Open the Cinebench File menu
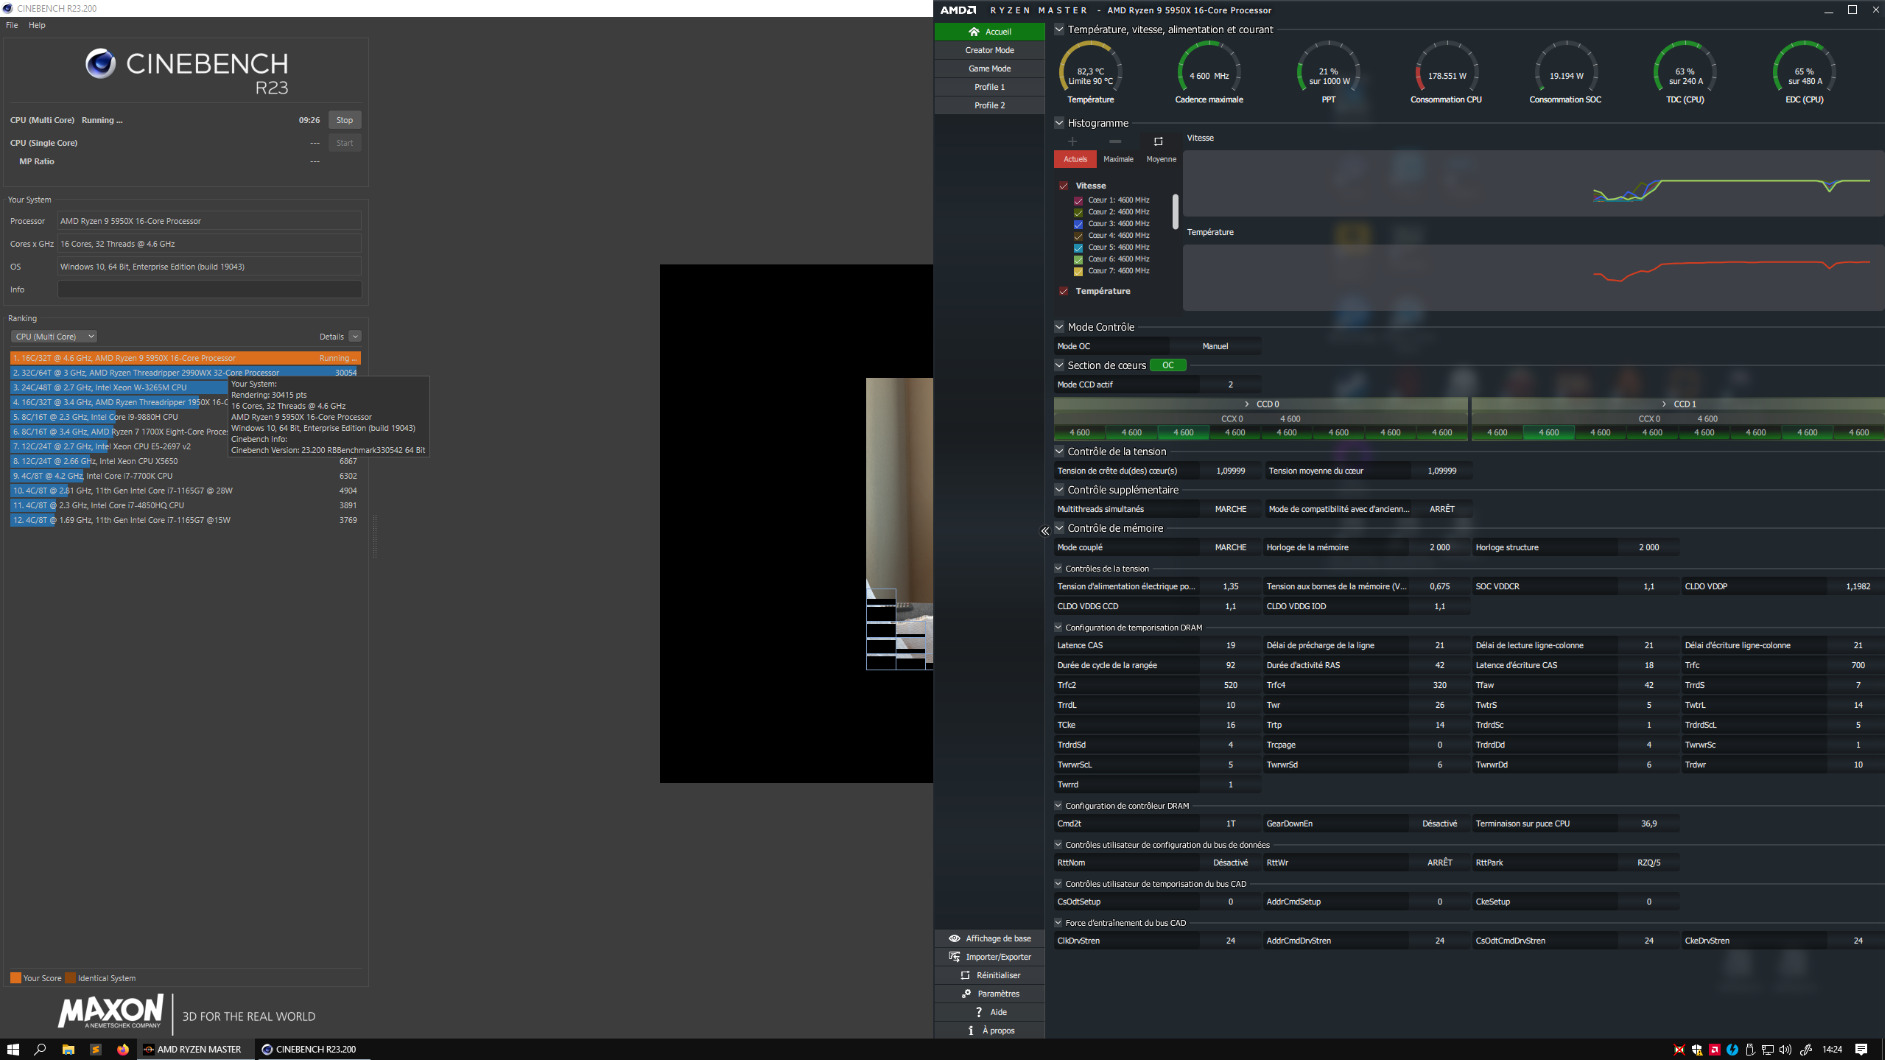Image resolution: width=1885 pixels, height=1060 pixels. pos(12,25)
